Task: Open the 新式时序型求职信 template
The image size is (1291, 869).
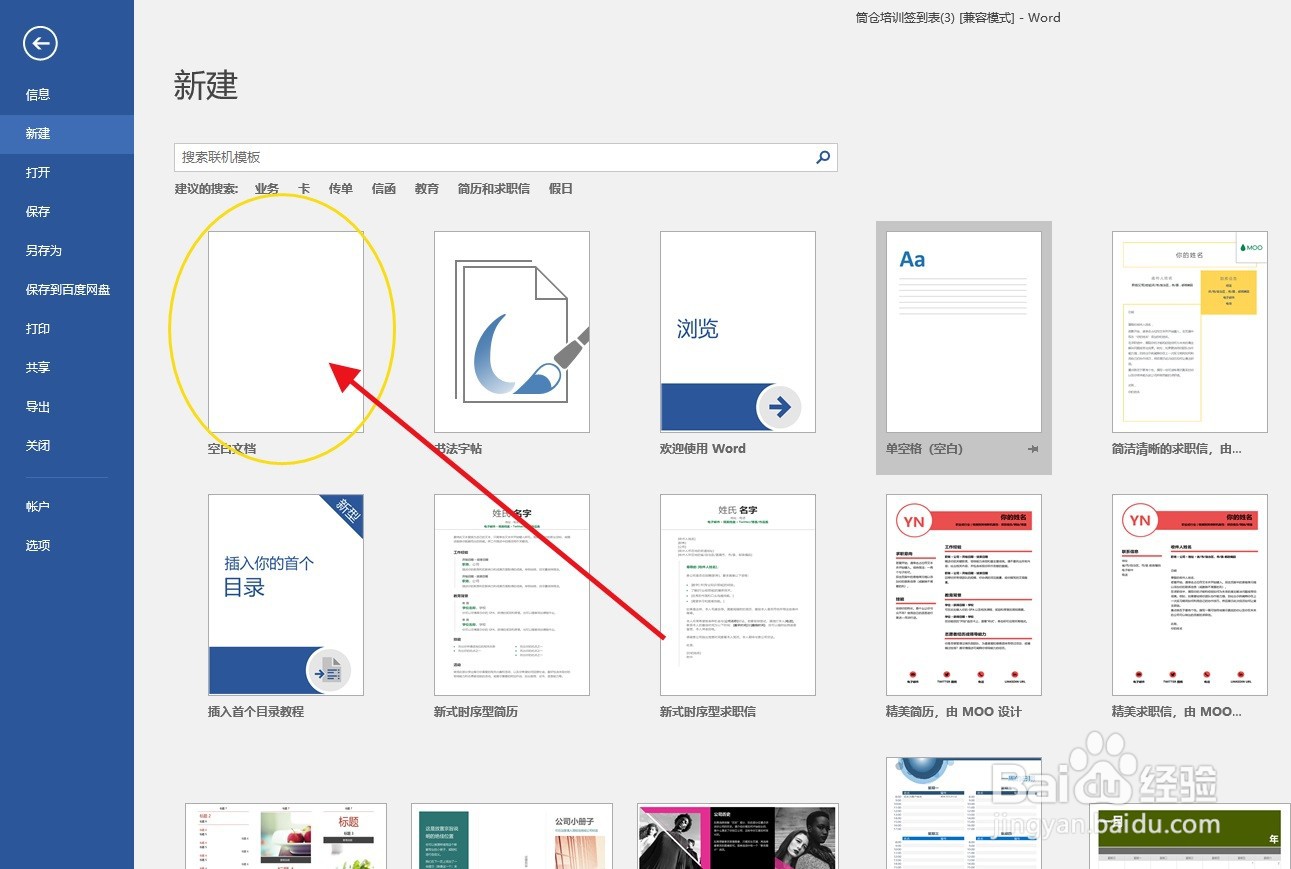Action: [738, 595]
